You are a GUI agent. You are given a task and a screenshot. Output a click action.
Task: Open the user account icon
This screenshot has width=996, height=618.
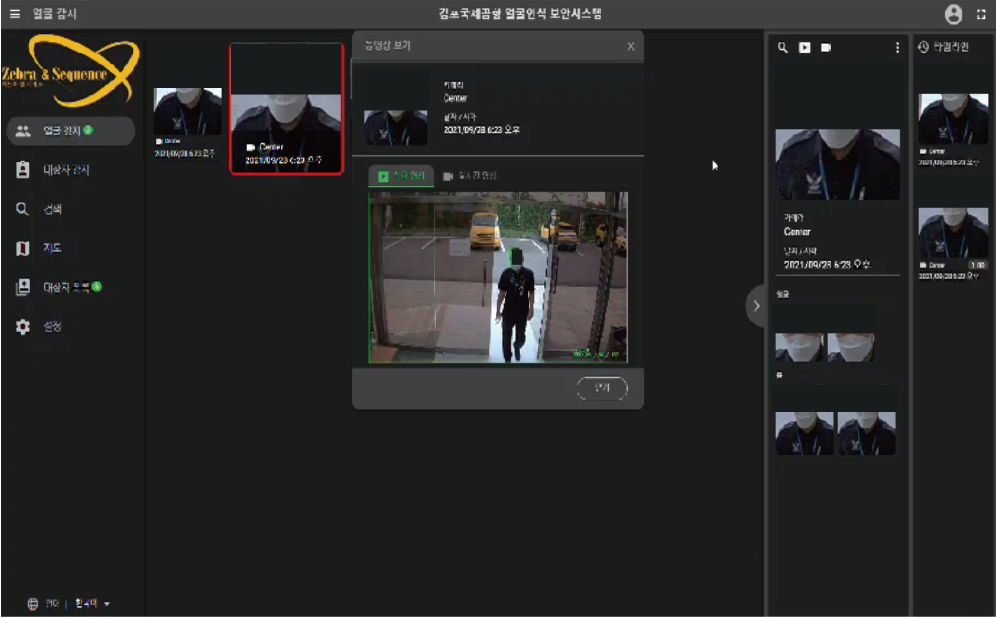[x=953, y=14]
